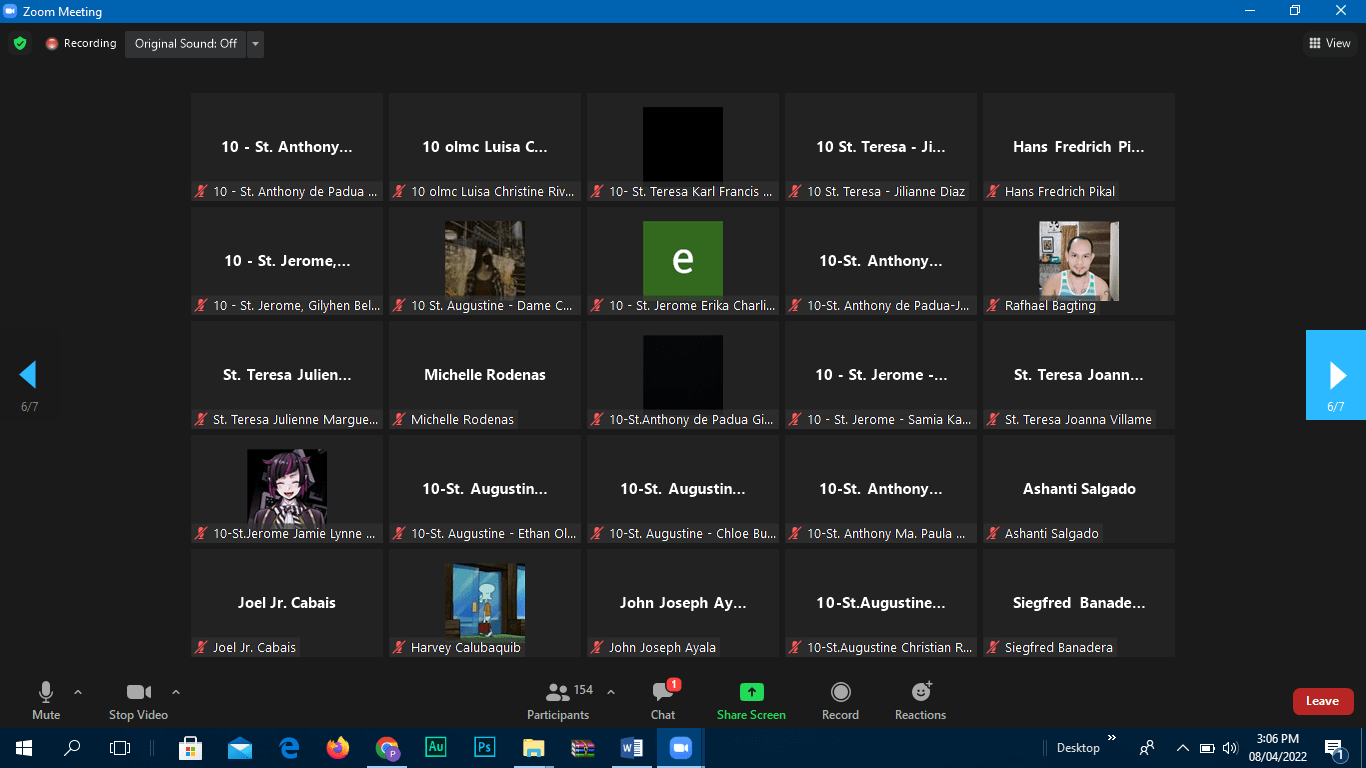Open the Participants list
Image resolution: width=1366 pixels, height=768 pixels.
tap(559, 701)
